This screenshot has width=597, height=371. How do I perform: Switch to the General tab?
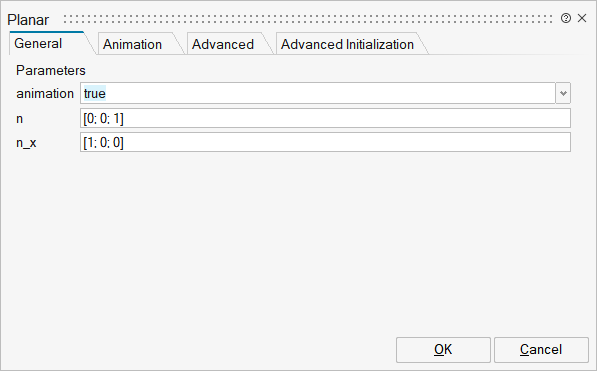38,43
